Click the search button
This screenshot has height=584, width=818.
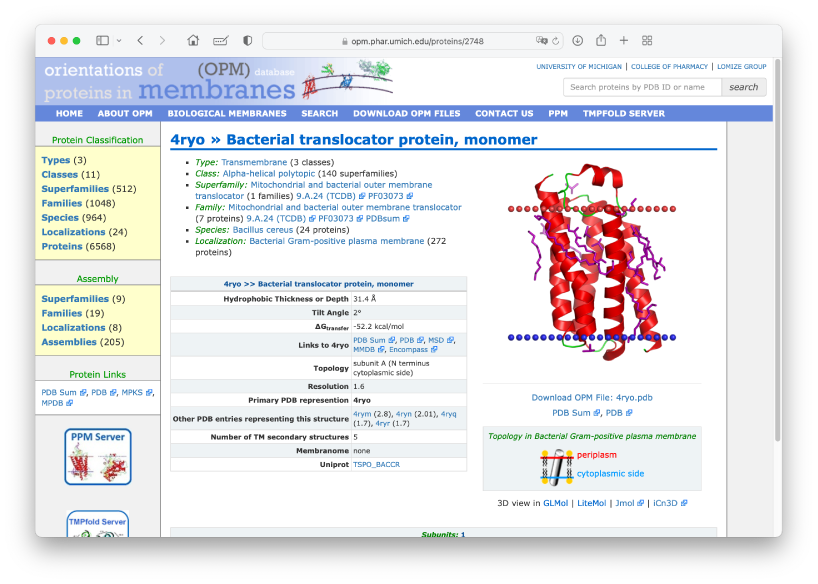coord(743,87)
